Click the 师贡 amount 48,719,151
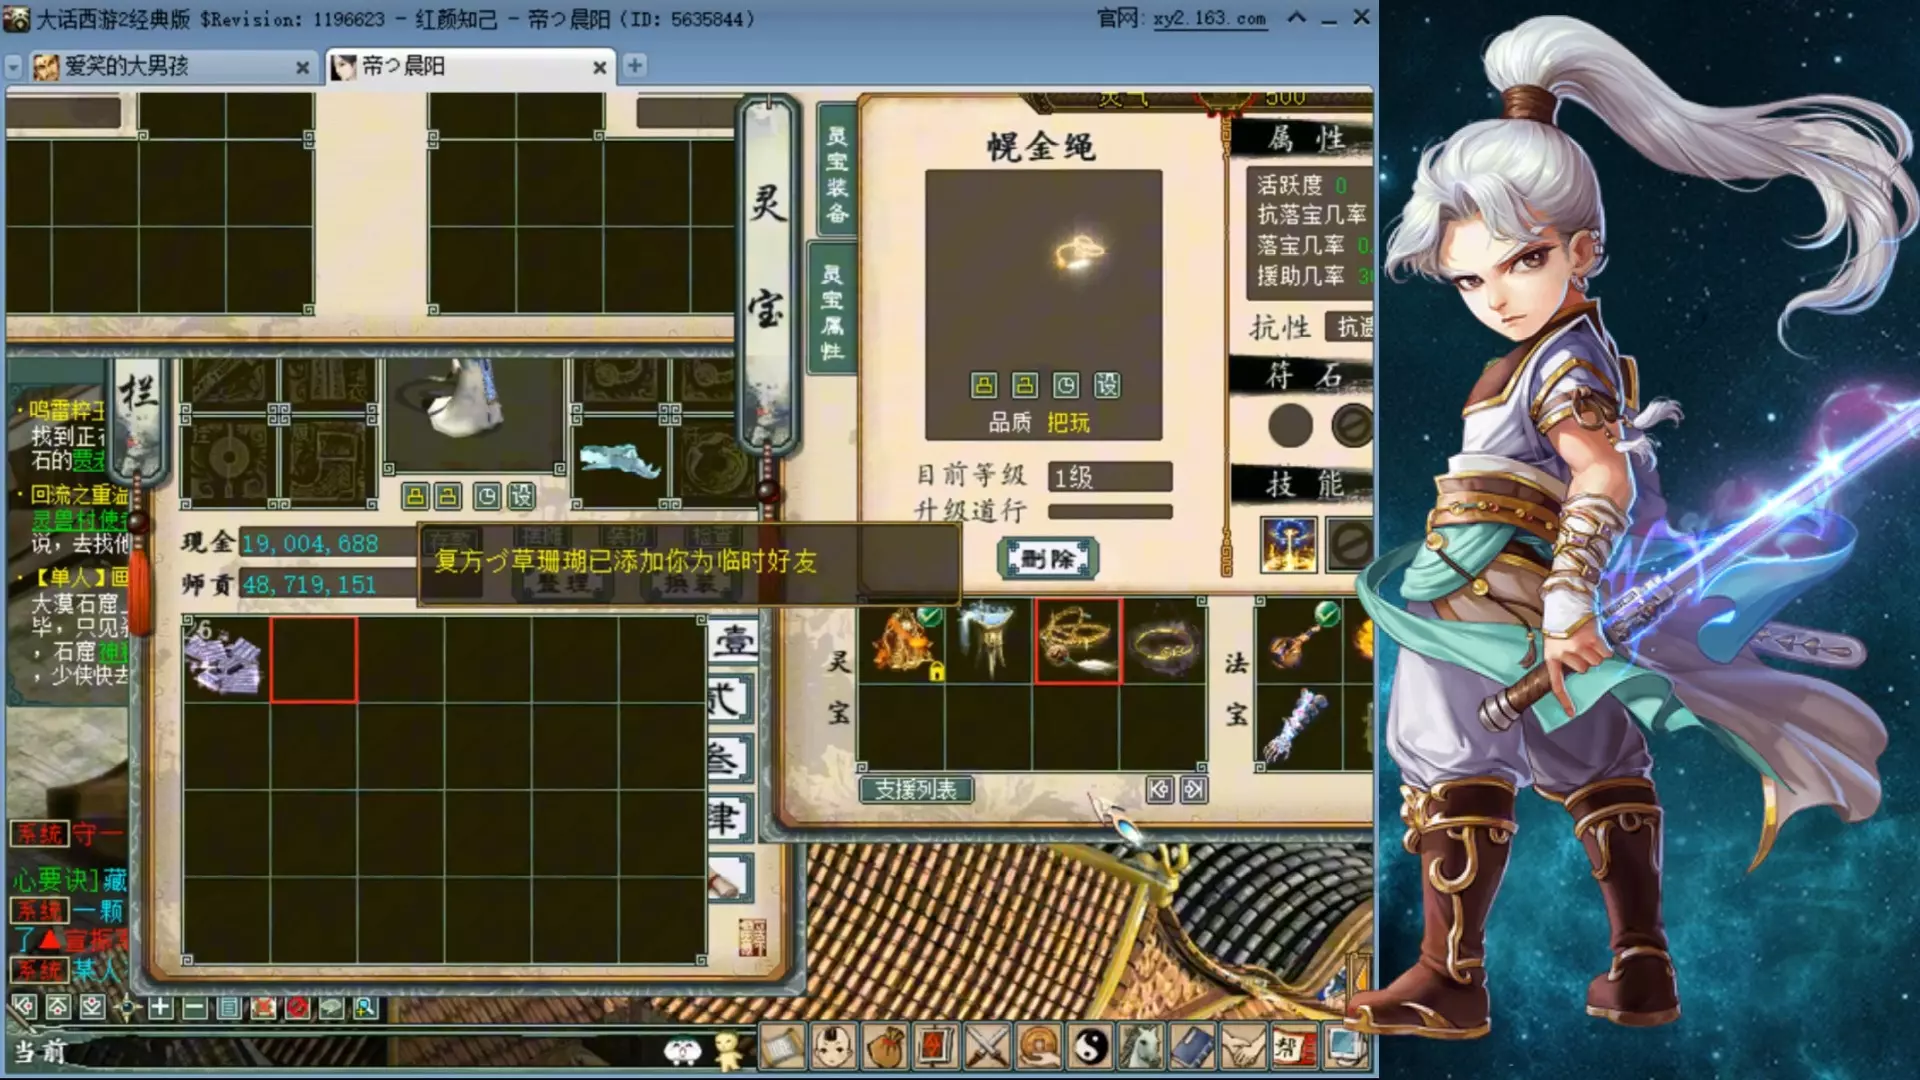The height and width of the screenshot is (1080, 1920). click(309, 584)
